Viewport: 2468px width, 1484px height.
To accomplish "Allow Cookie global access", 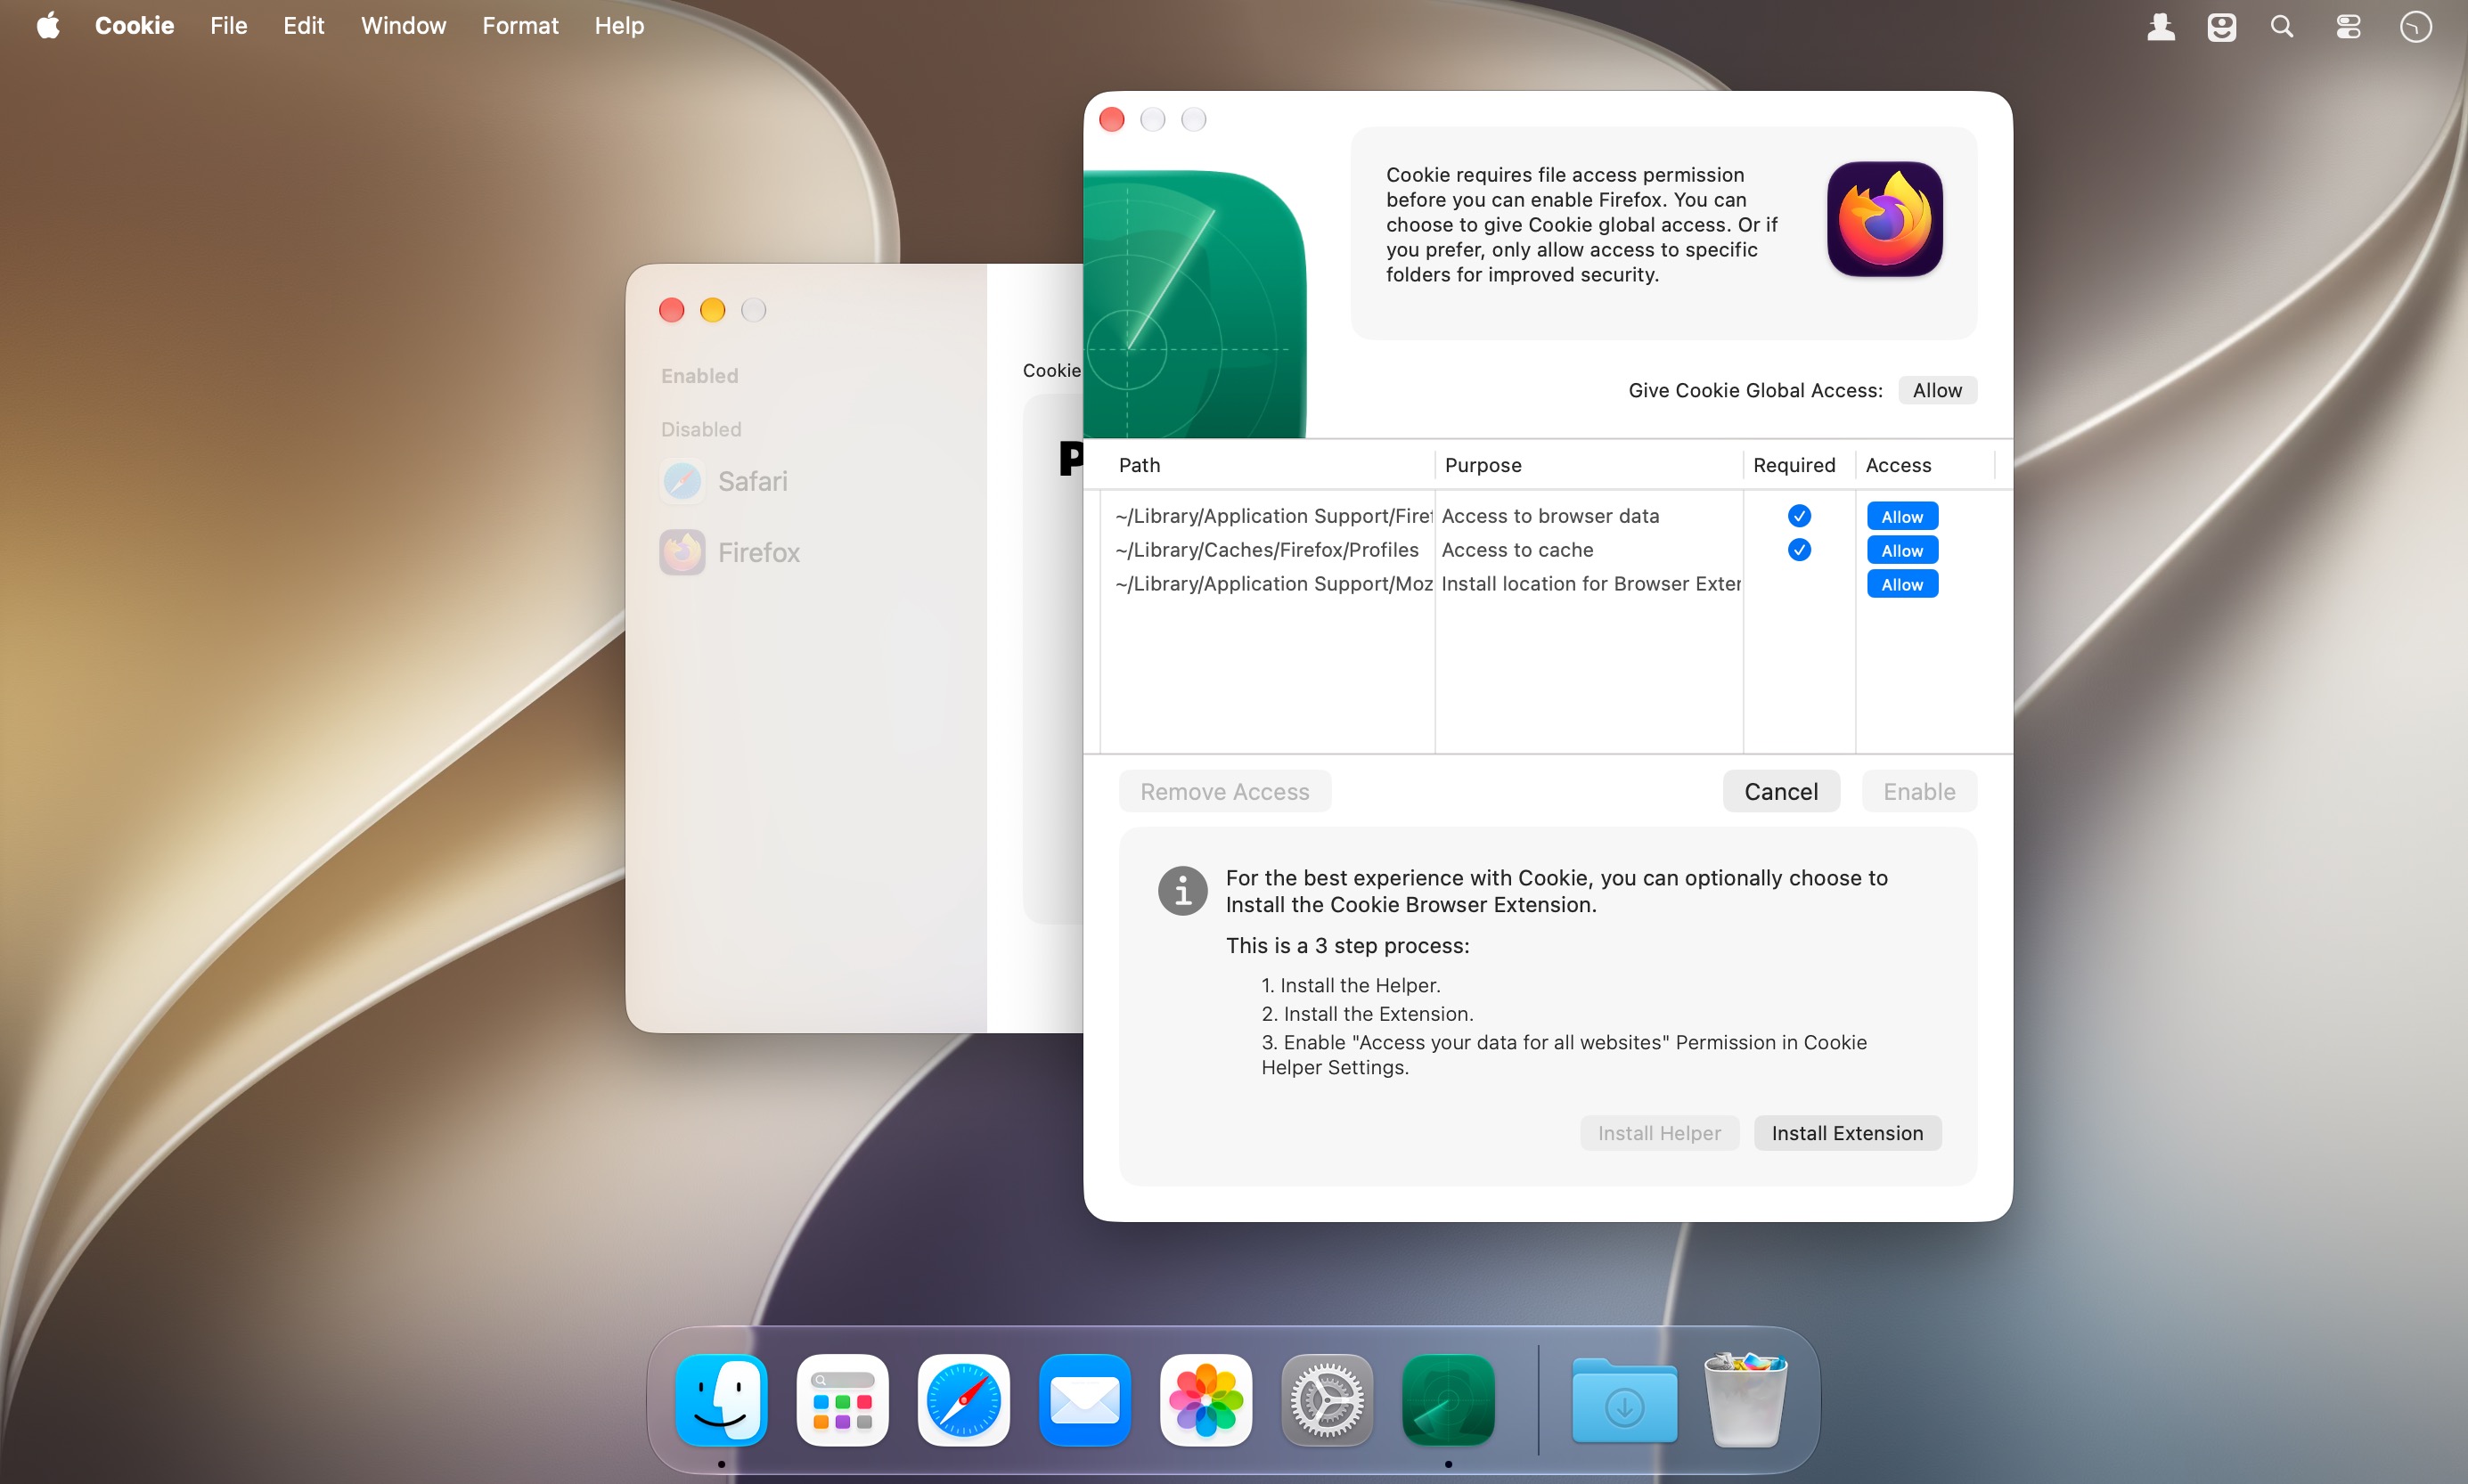I will click(1937, 390).
